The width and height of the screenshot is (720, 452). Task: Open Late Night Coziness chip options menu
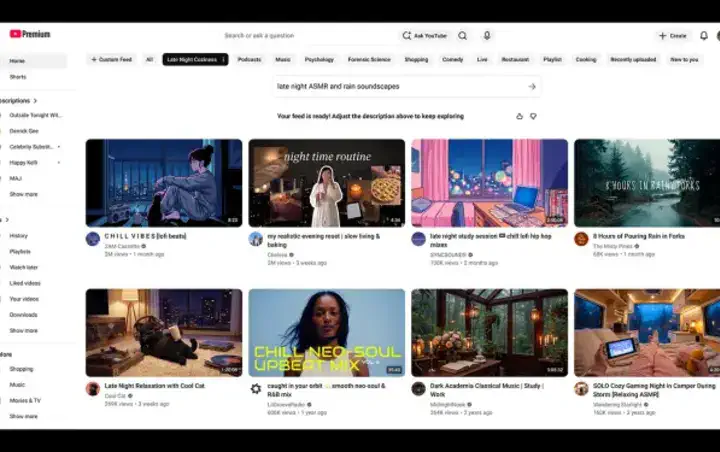click(223, 59)
